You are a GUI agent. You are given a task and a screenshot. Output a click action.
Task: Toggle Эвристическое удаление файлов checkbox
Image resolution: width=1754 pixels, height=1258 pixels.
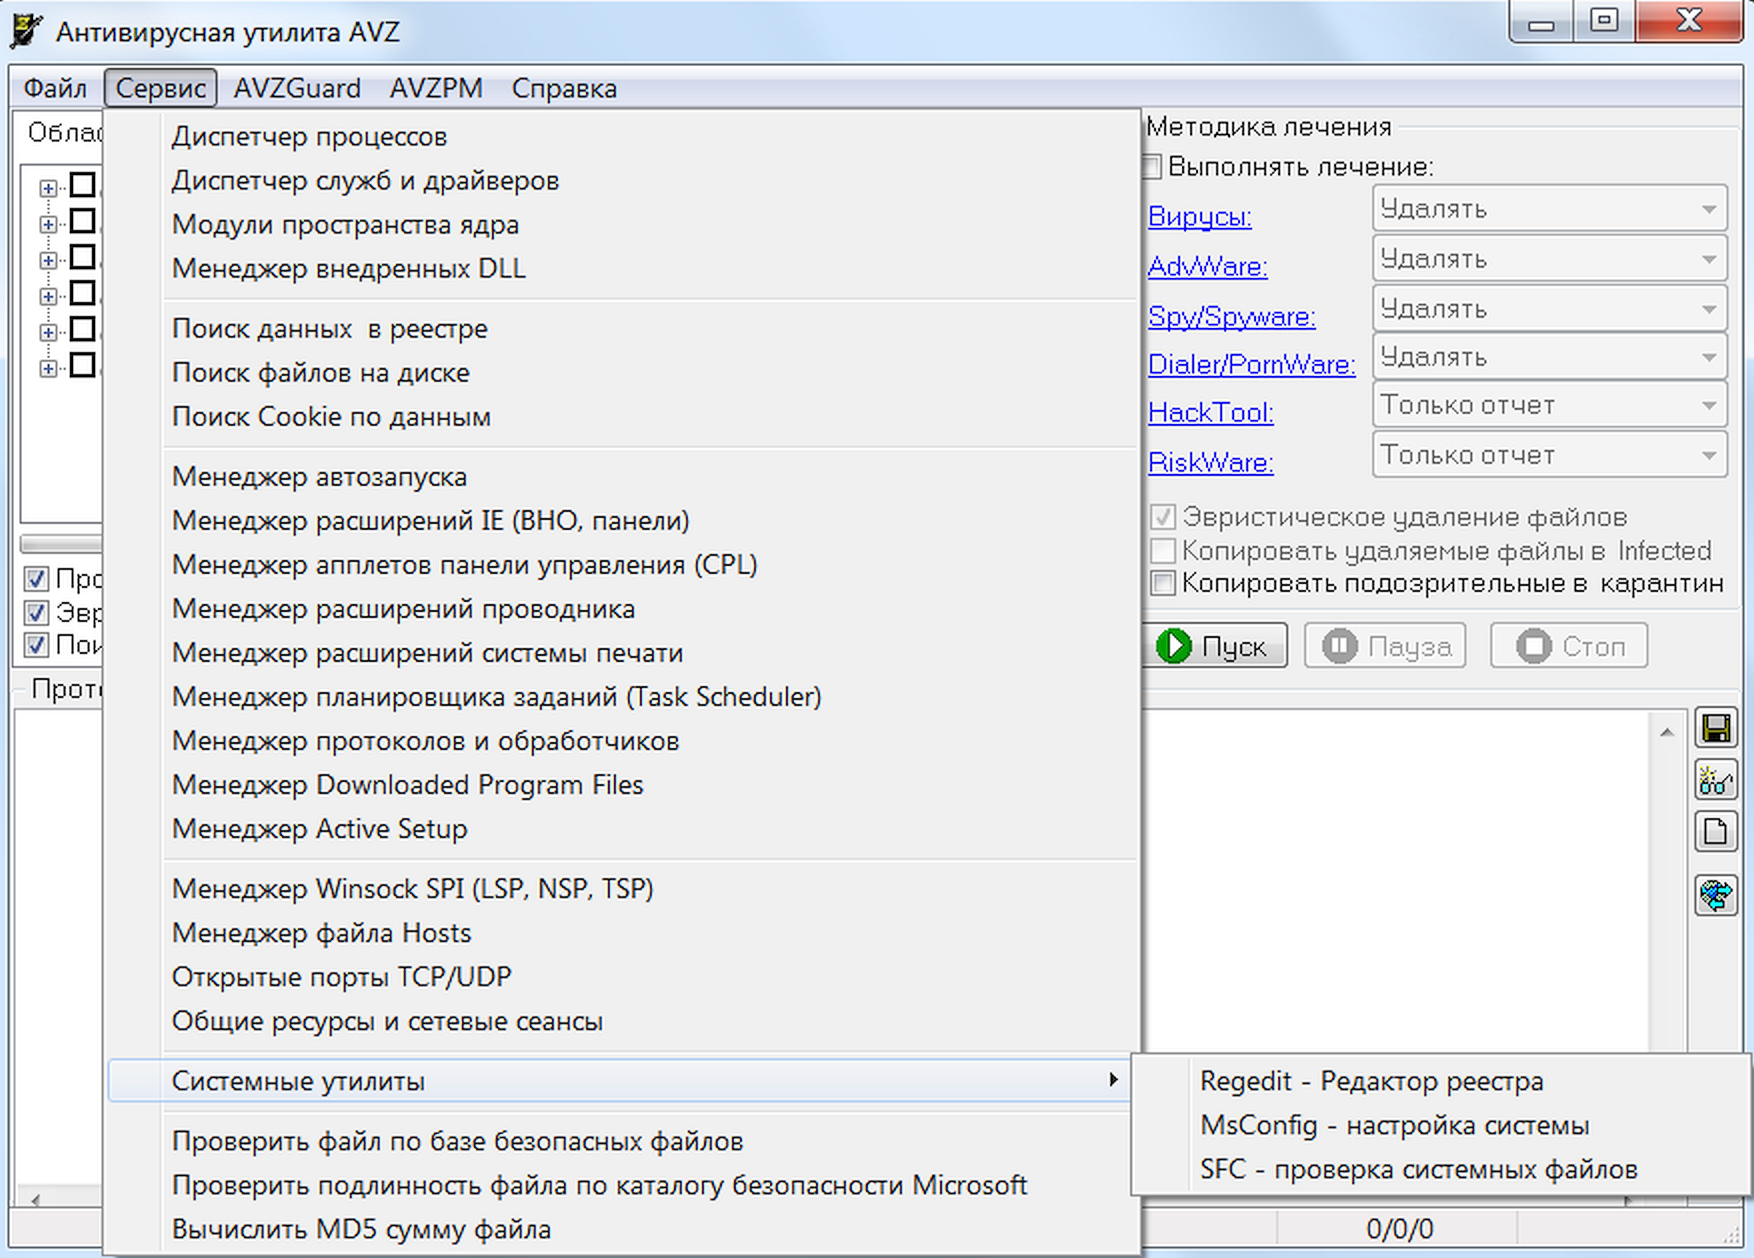(1162, 517)
